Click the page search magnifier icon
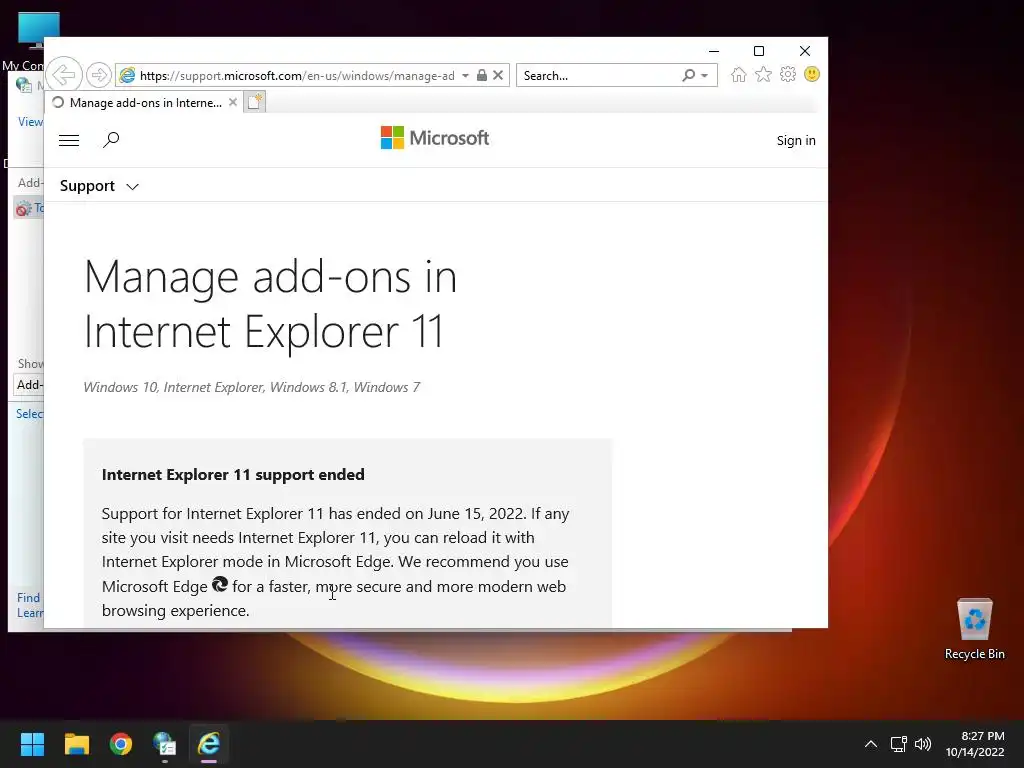Viewport: 1024px width, 768px height. (111, 140)
